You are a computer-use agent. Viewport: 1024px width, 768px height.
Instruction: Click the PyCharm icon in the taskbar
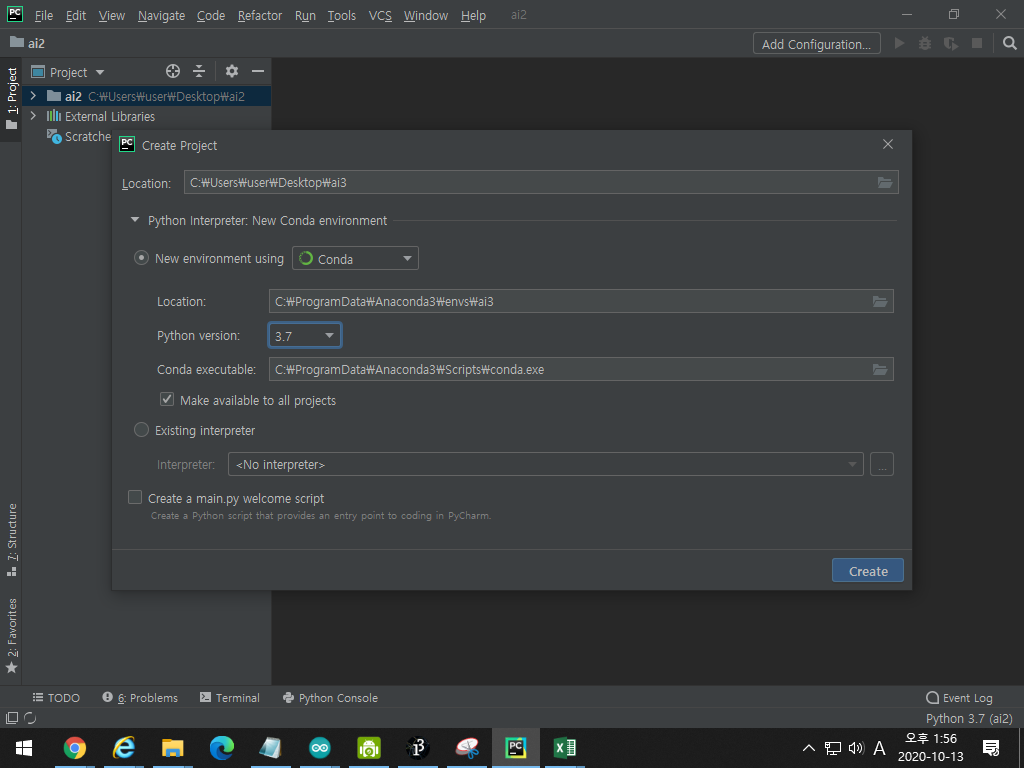click(515, 748)
